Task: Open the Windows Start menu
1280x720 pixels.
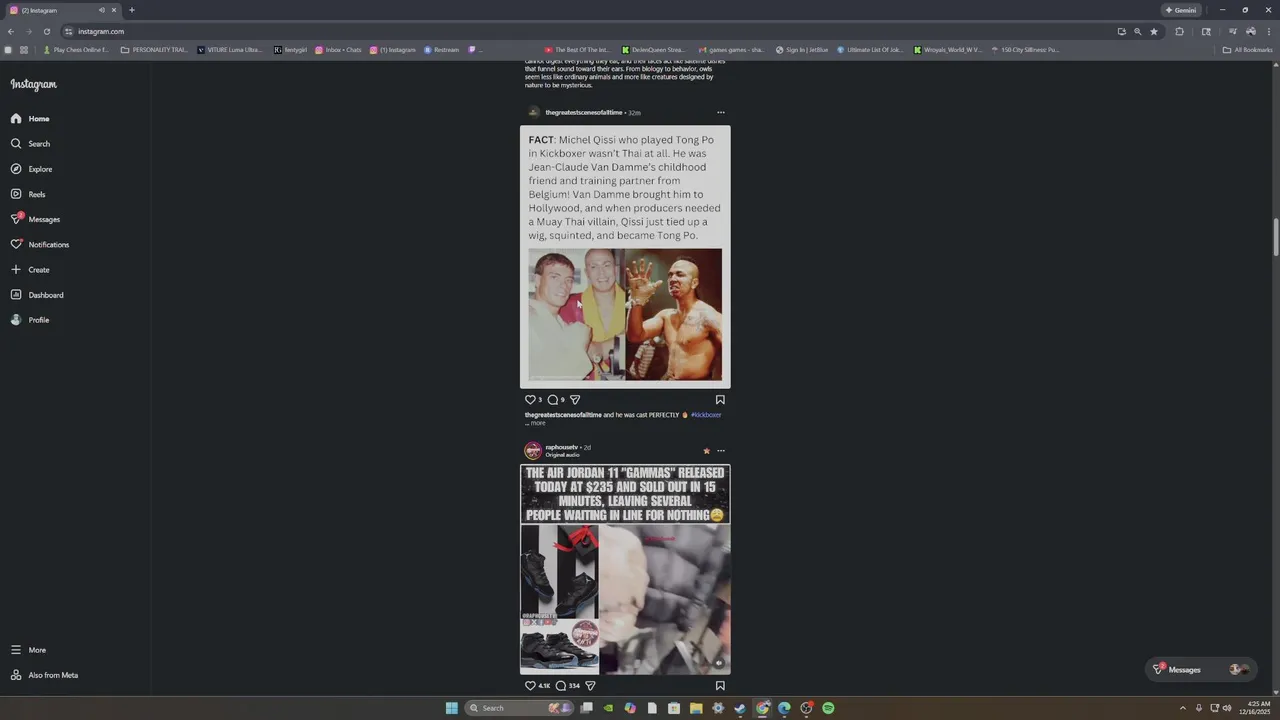Action: (452, 708)
